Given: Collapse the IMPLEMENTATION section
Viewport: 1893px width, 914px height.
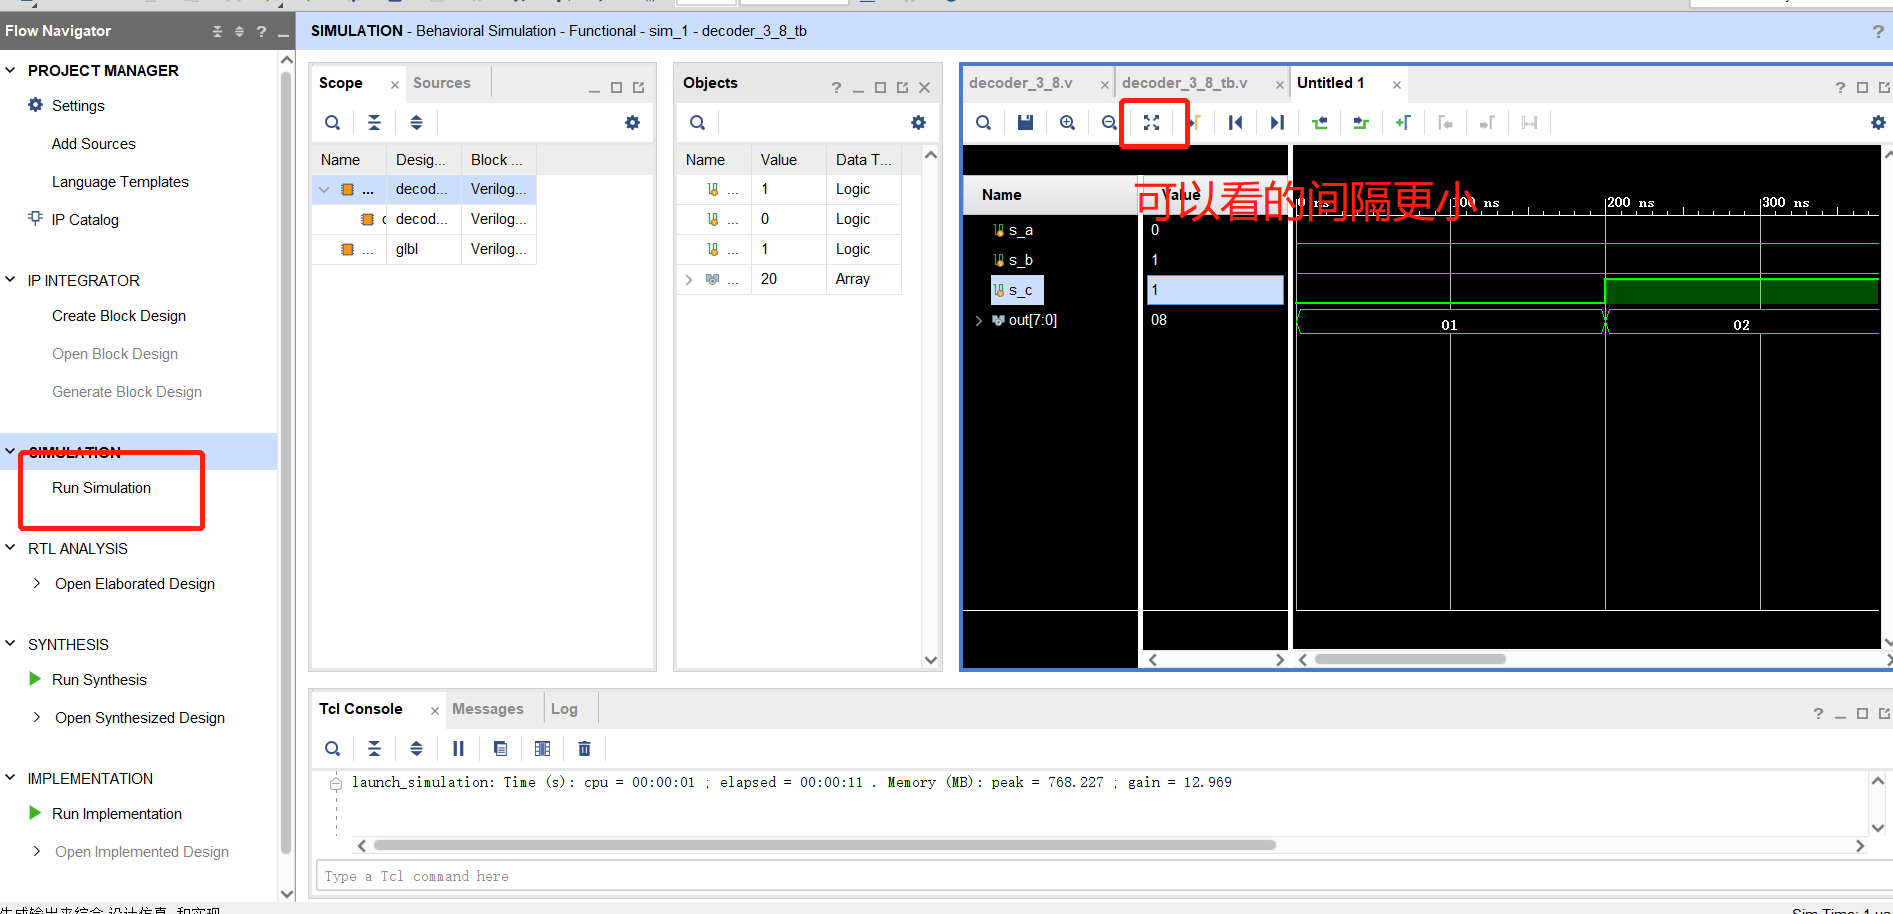Looking at the screenshot, I should click(x=11, y=778).
